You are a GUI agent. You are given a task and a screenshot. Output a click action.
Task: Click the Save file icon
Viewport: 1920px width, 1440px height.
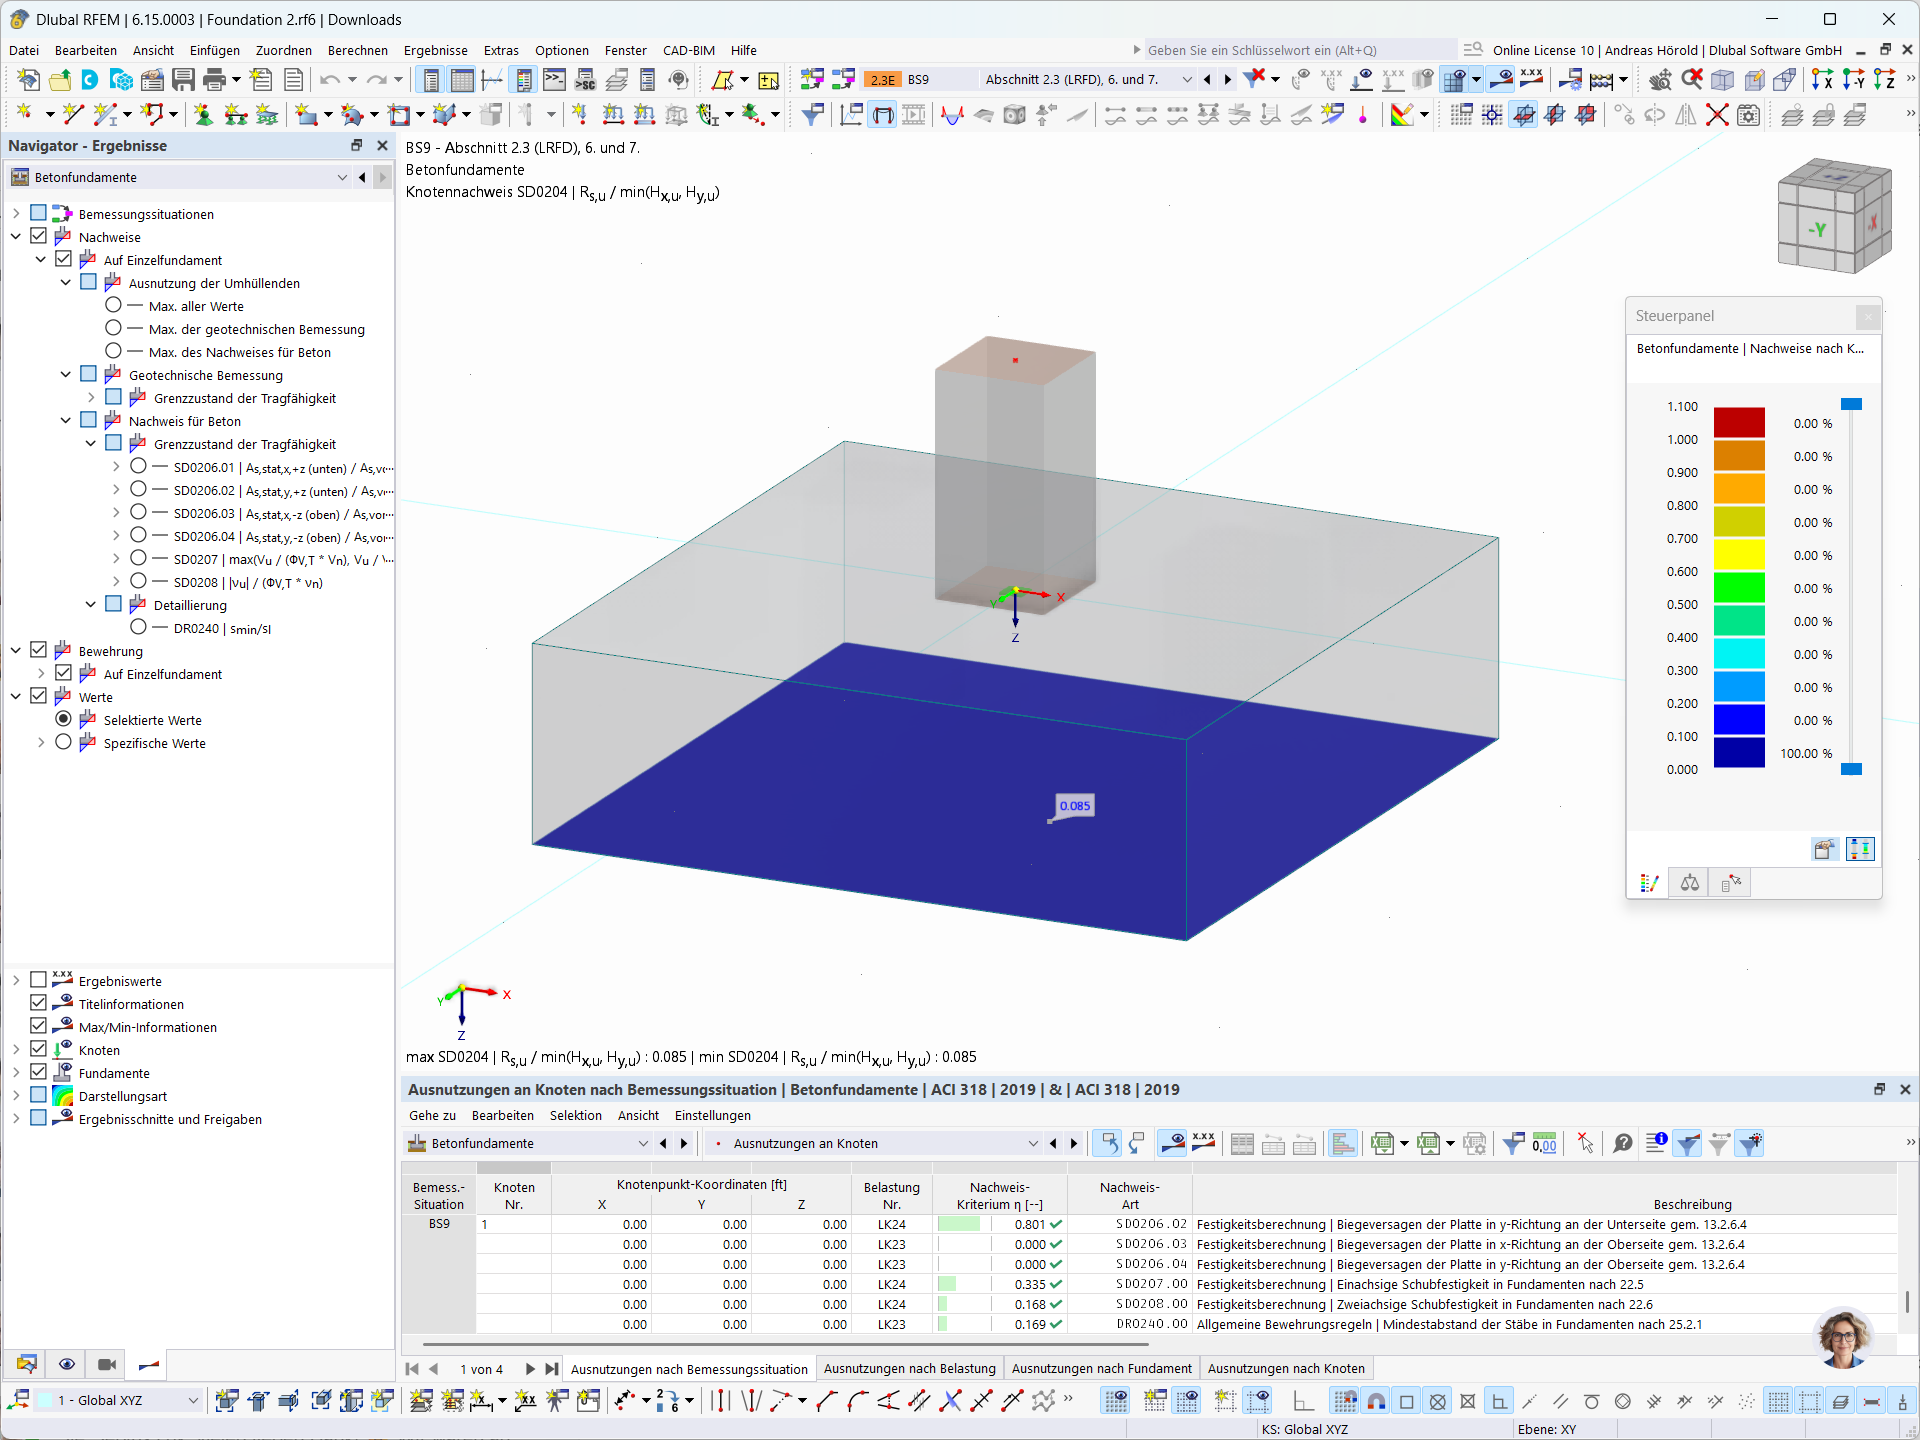coord(183,80)
